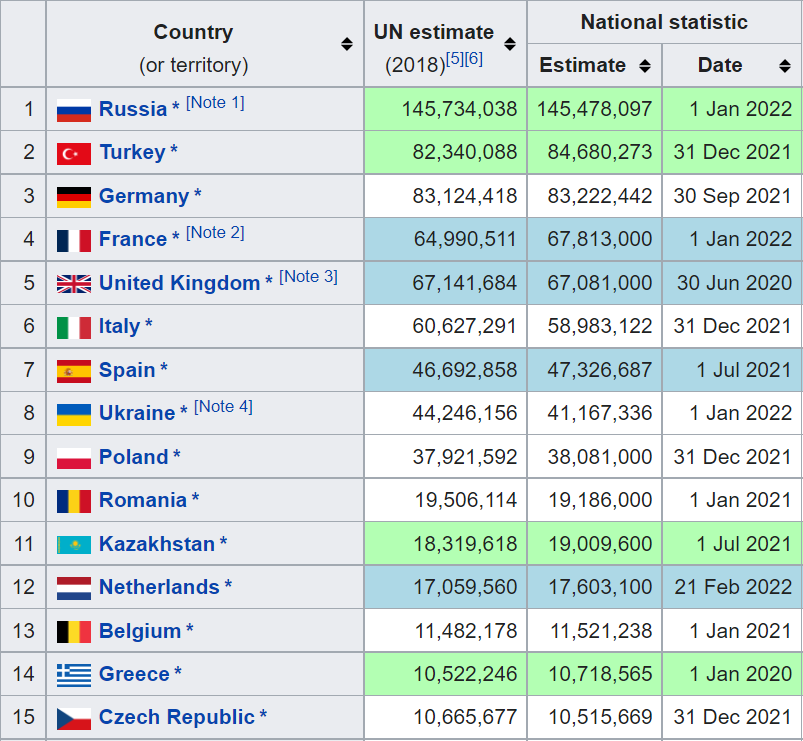Click the United Kingdom flag icon

(x=74, y=284)
